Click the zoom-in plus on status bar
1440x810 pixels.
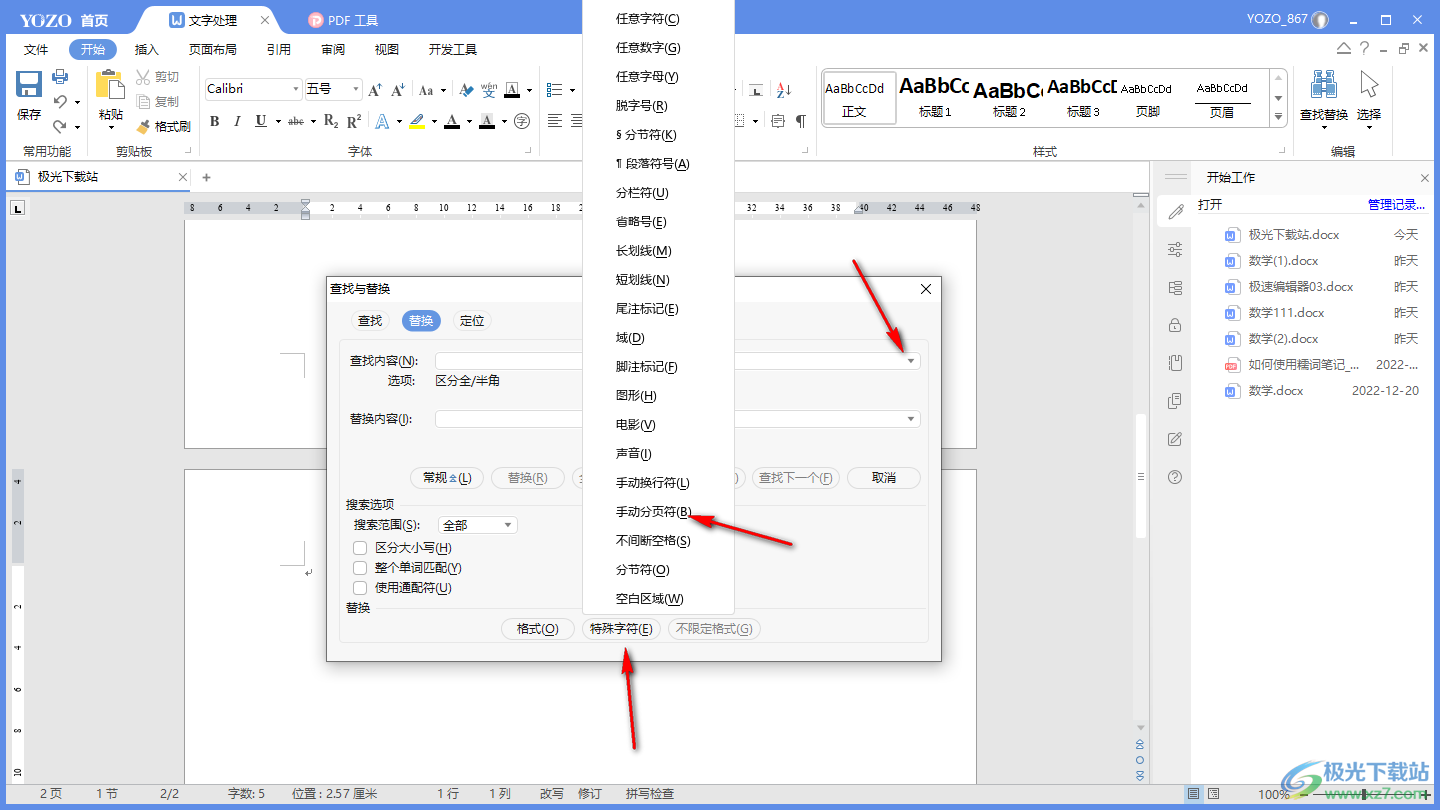[1426, 794]
